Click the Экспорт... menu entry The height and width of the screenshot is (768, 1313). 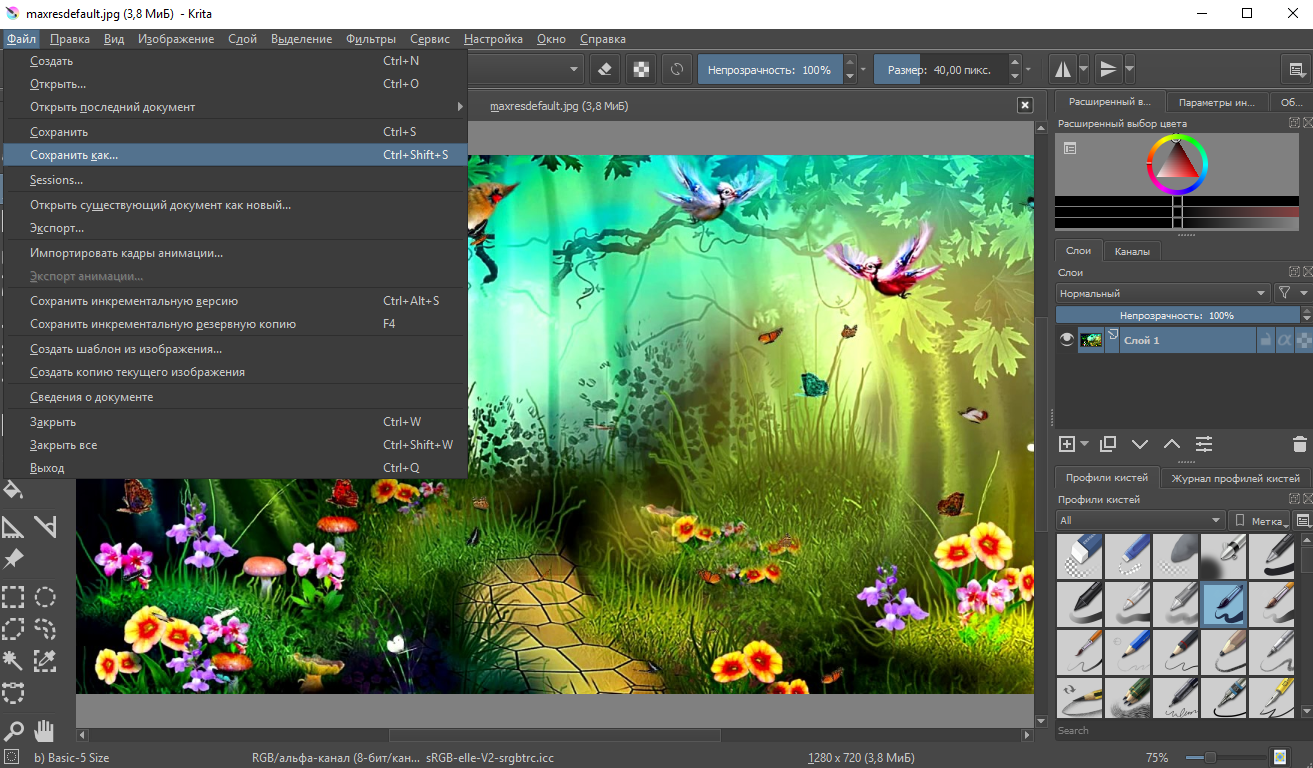(x=57, y=228)
